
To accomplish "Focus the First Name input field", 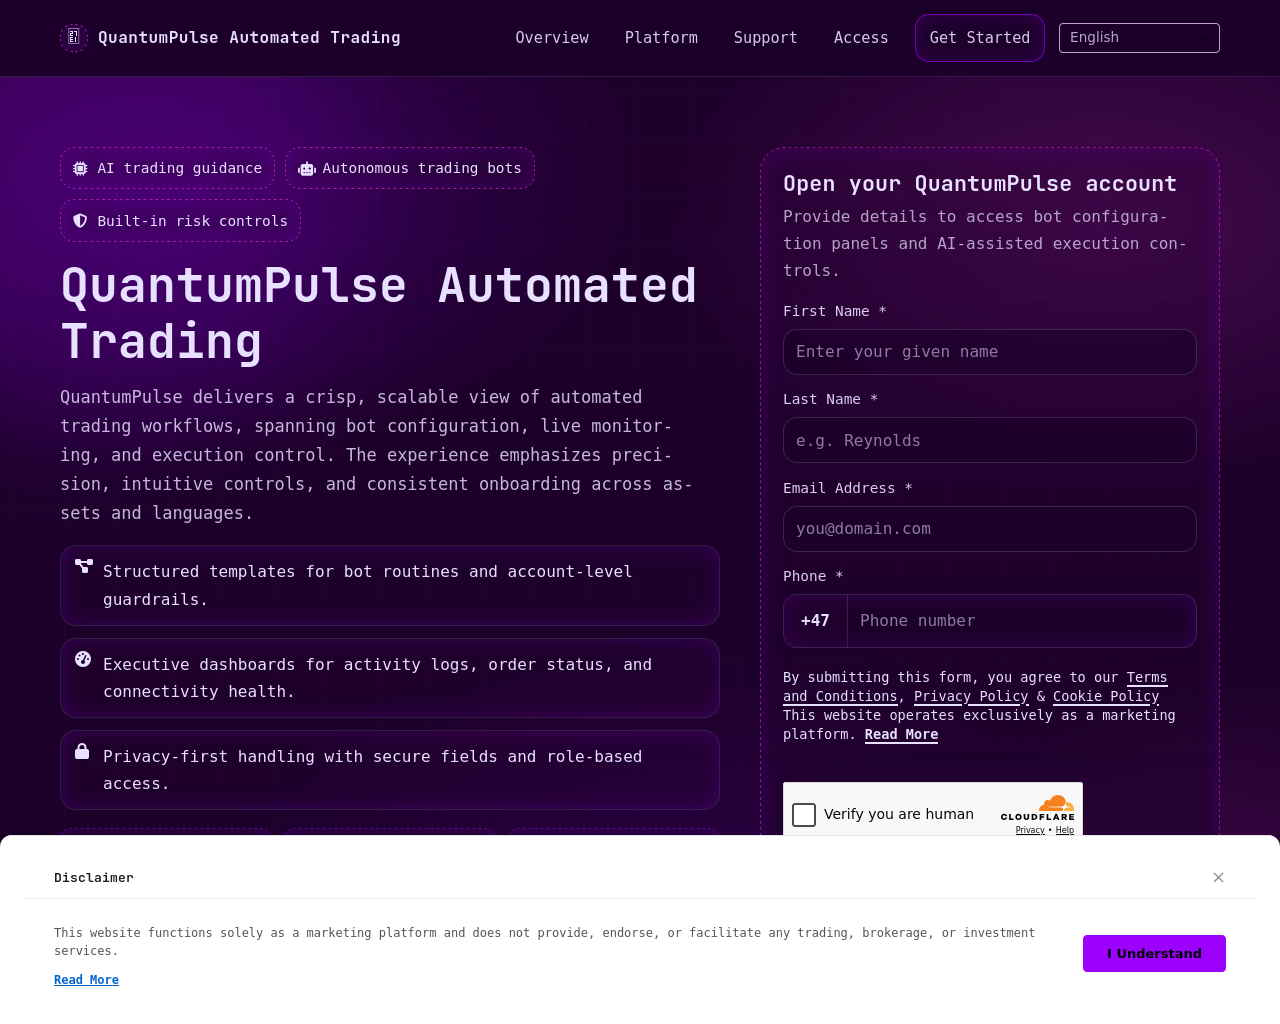I will [x=990, y=352].
